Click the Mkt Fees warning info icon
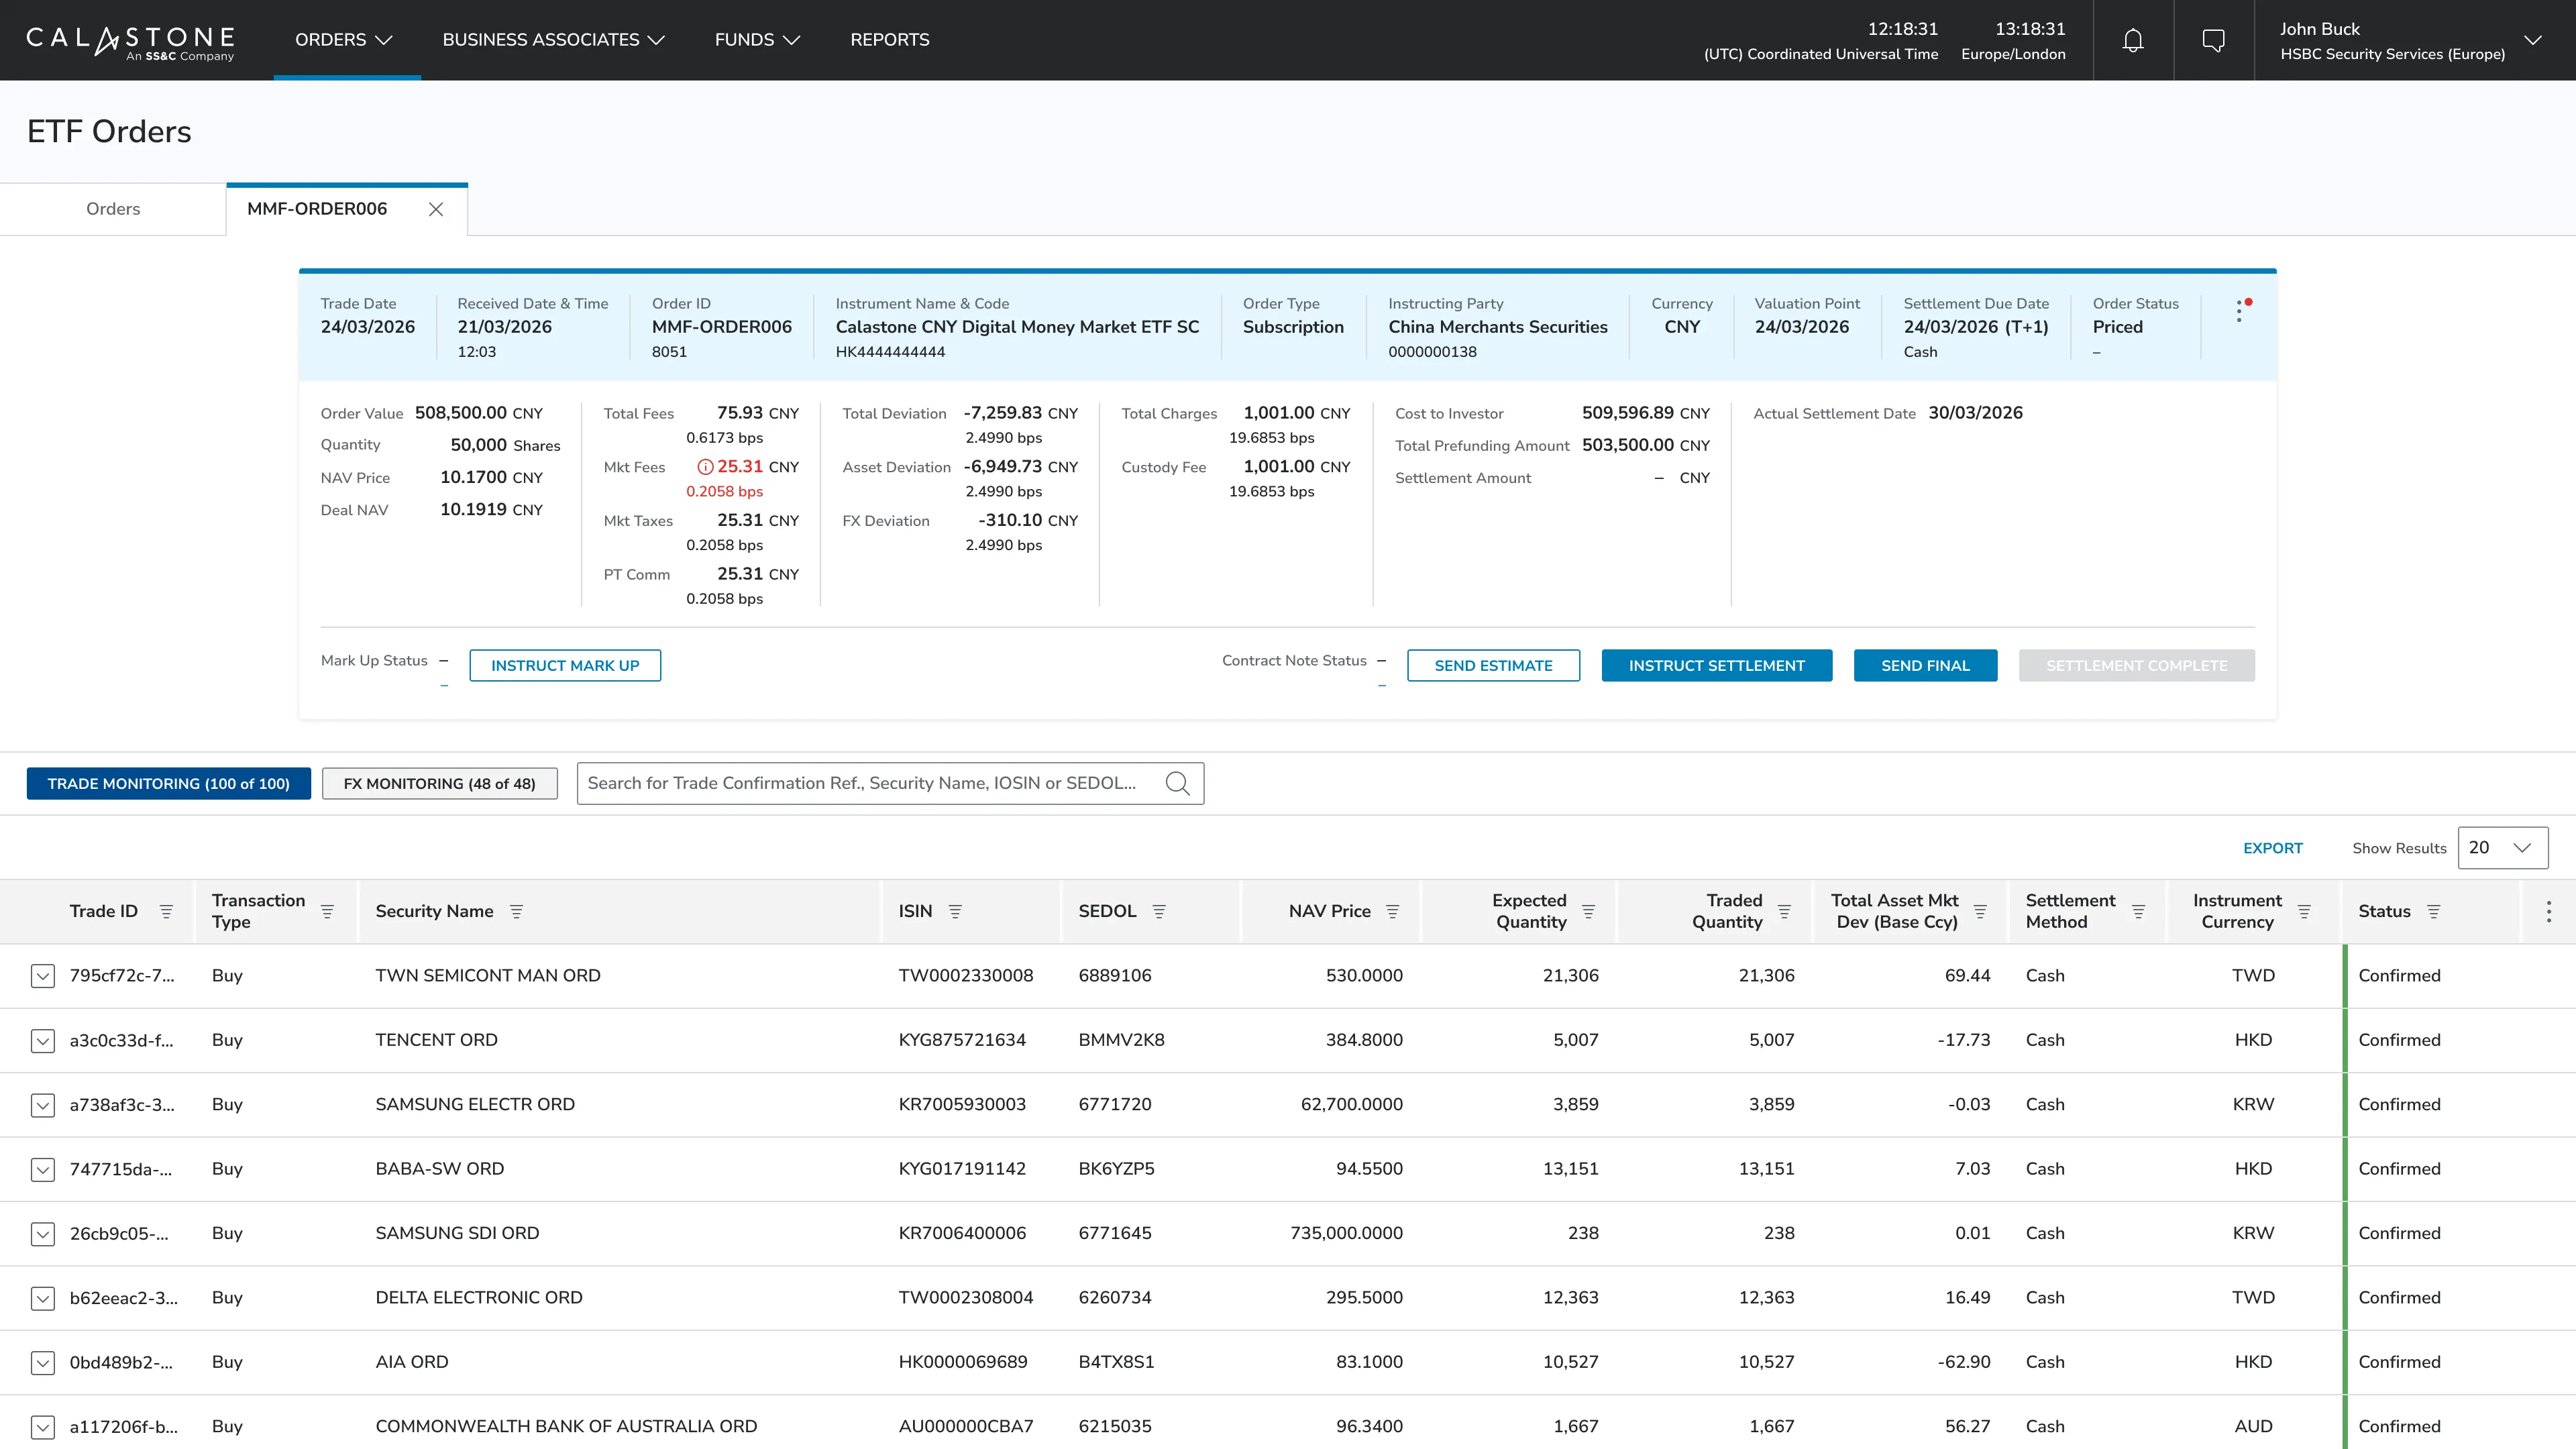 (705, 467)
